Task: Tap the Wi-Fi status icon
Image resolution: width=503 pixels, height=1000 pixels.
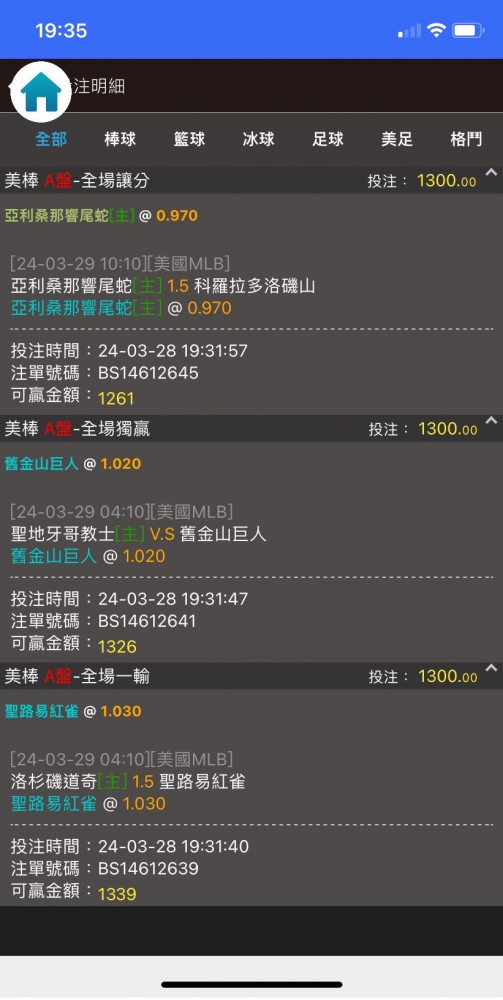Action: coord(436,30)
